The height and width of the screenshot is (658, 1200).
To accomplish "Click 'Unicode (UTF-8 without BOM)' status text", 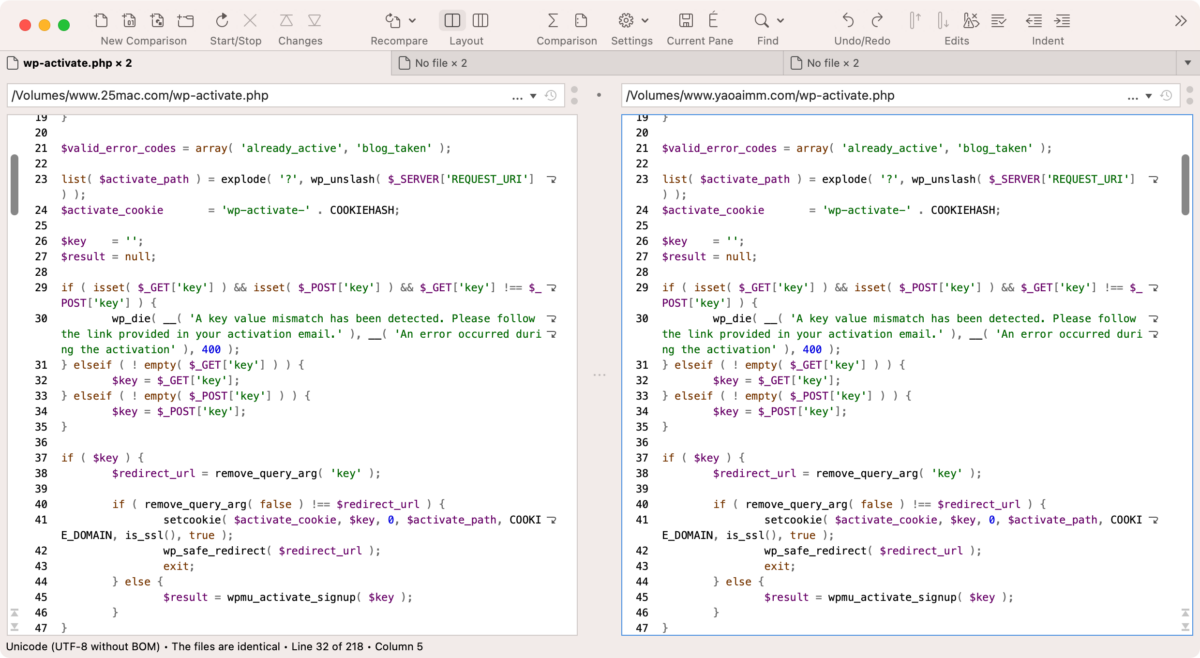I will point(82,647).
